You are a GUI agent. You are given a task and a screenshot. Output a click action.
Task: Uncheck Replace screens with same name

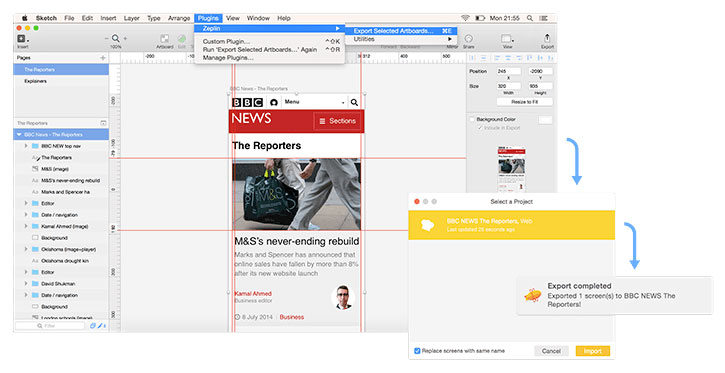[417, 351]
